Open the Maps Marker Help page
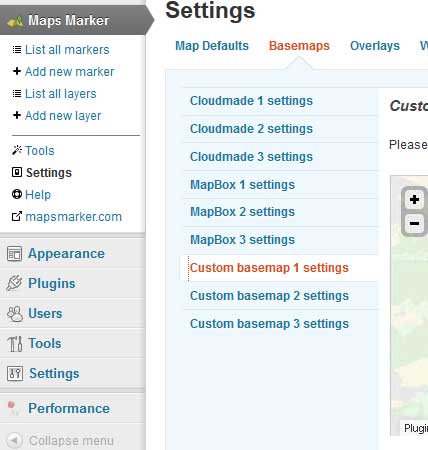Screen dimensions: 428x450 pos(38,195)
